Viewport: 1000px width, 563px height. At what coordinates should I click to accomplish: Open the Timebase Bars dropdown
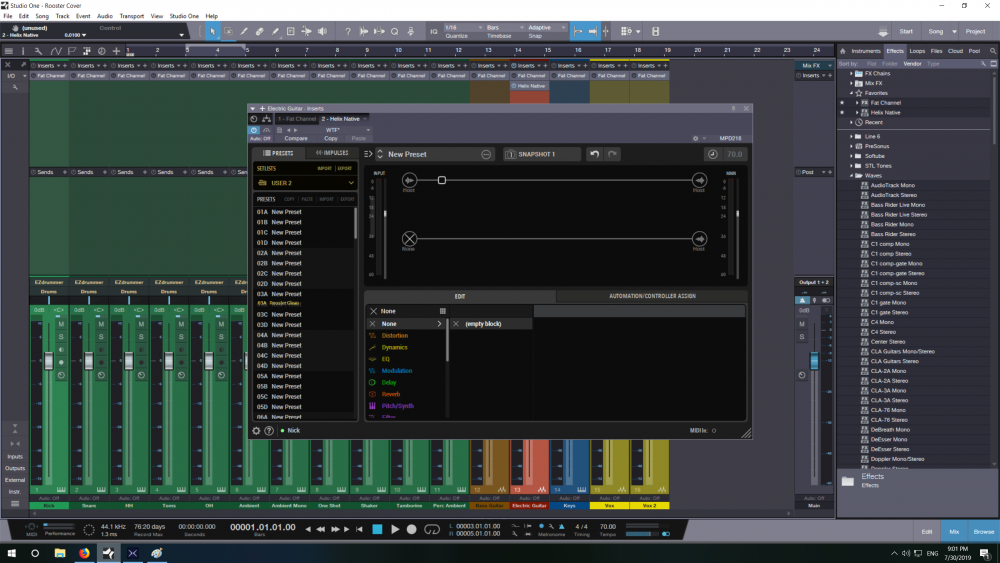click(505, 27)
